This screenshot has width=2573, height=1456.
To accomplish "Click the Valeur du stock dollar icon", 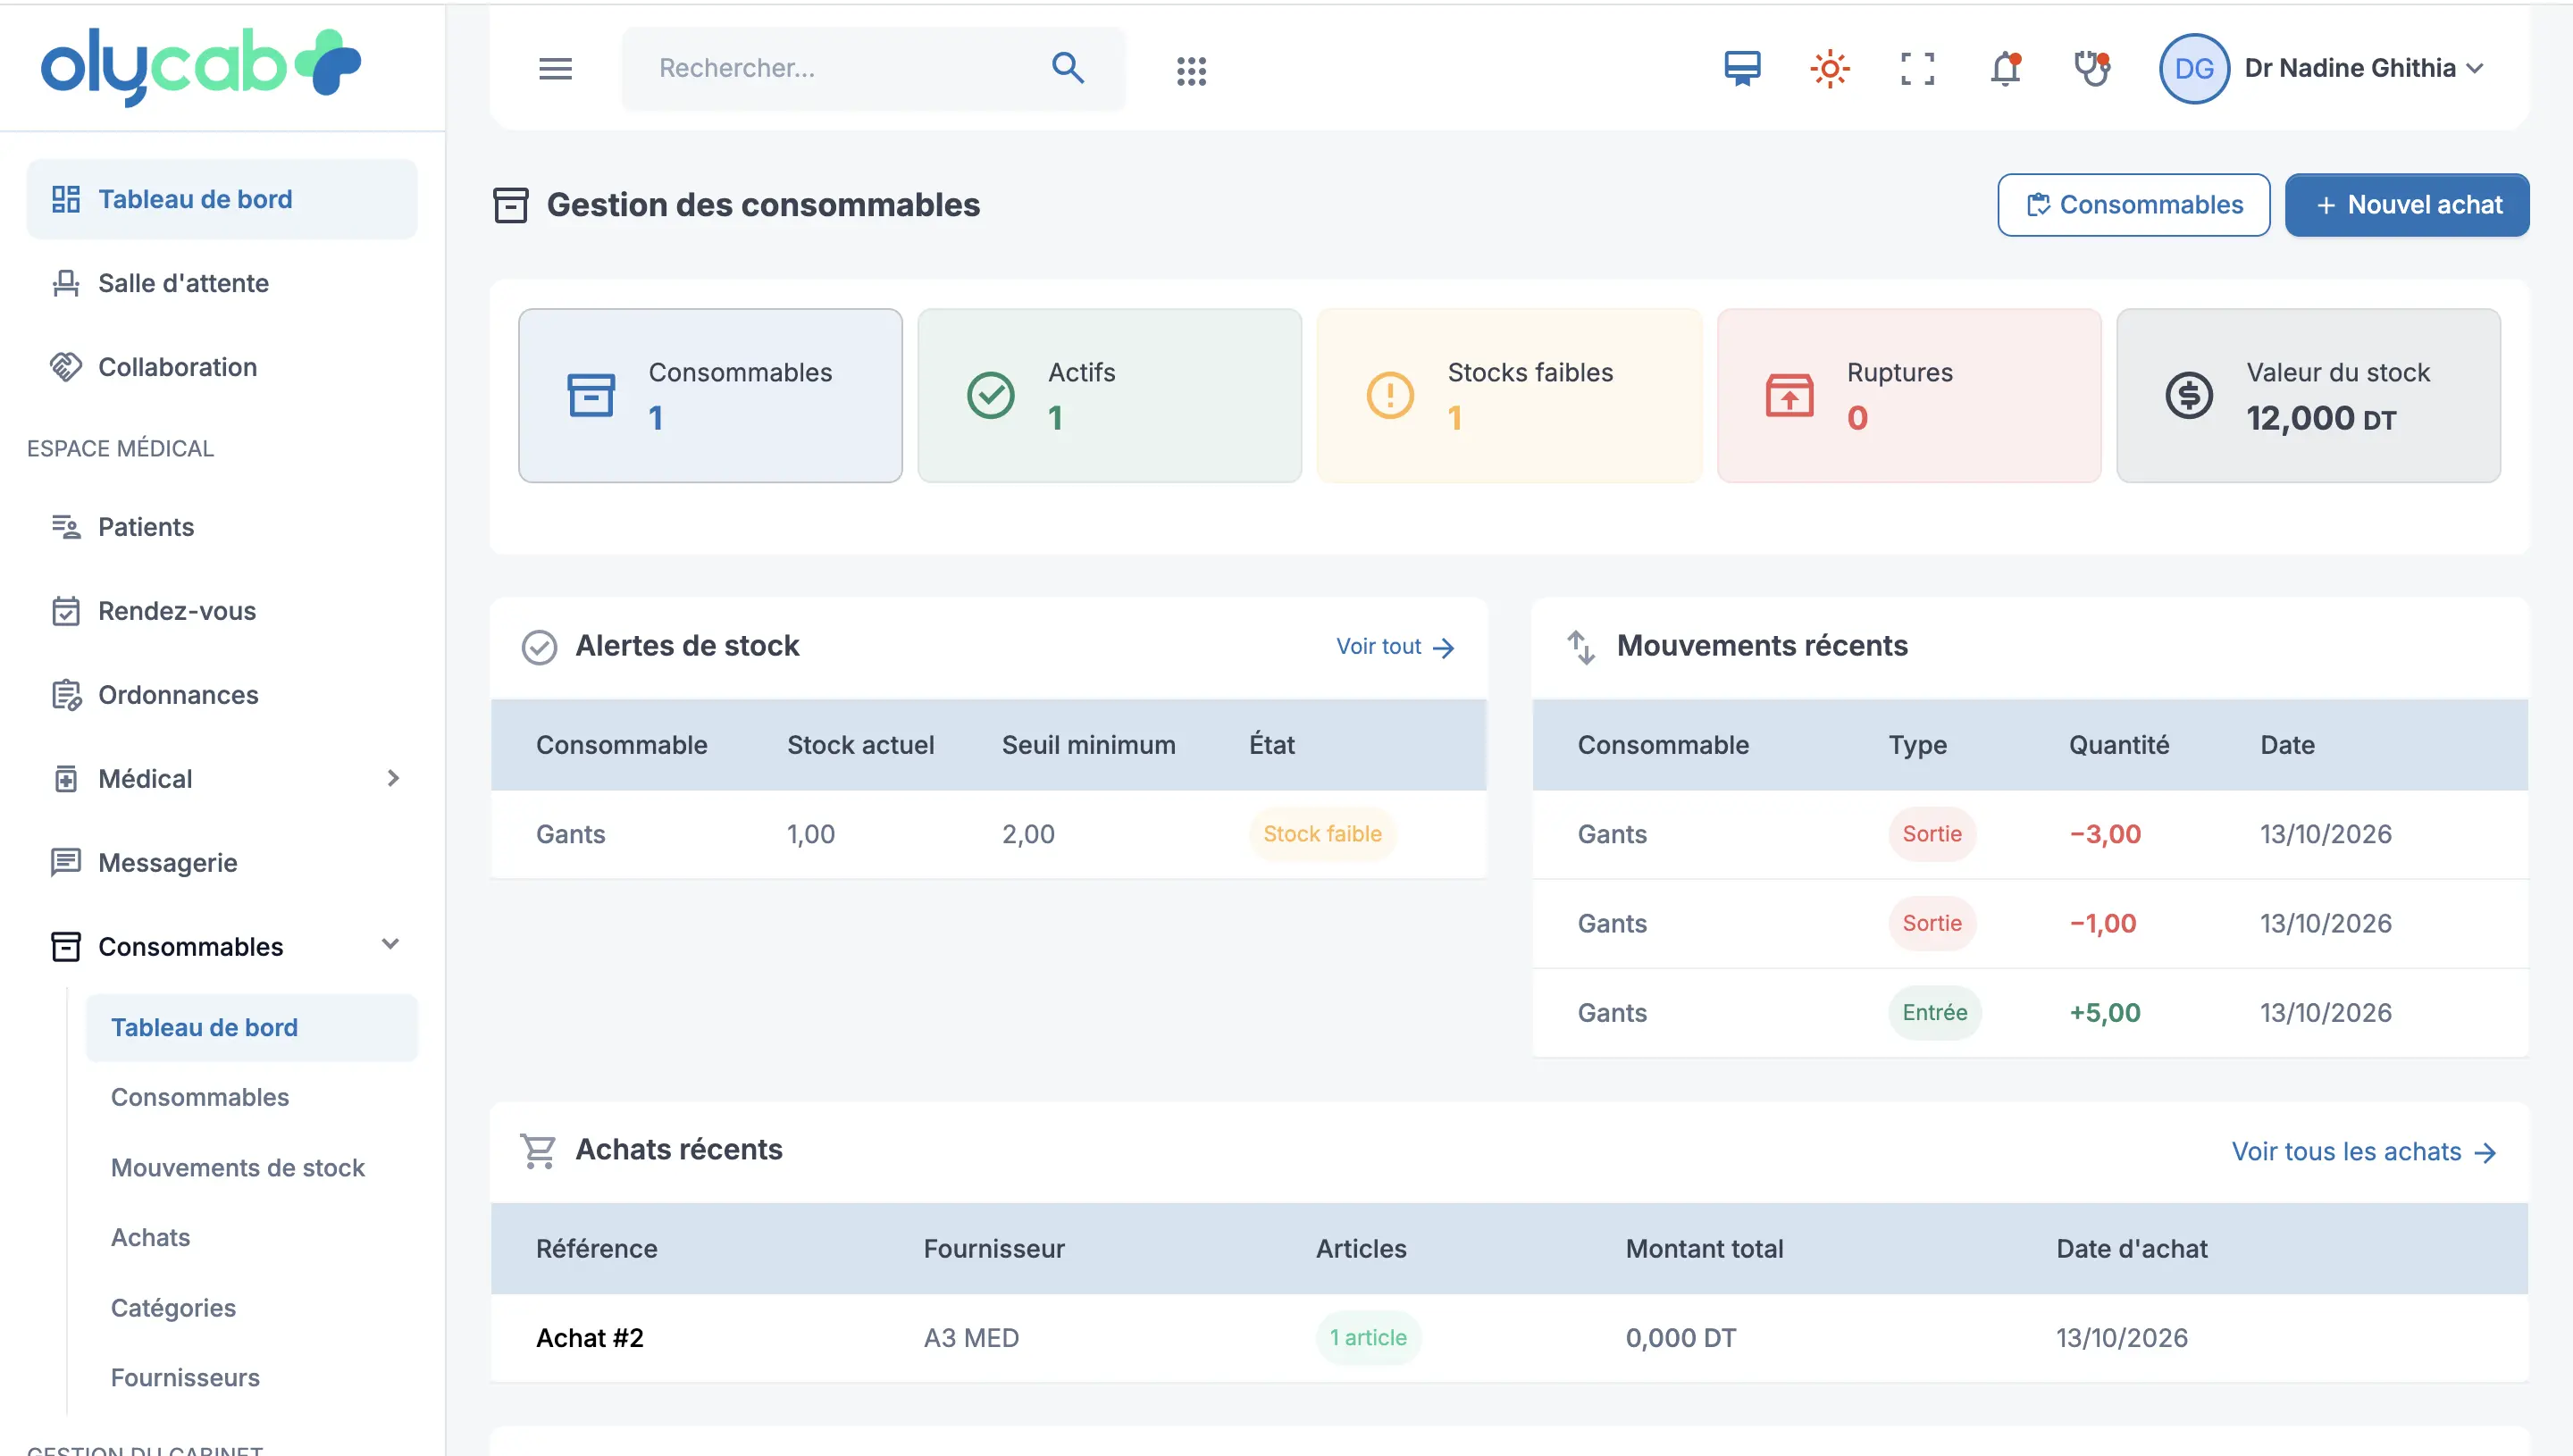I will coord(2189,395).
